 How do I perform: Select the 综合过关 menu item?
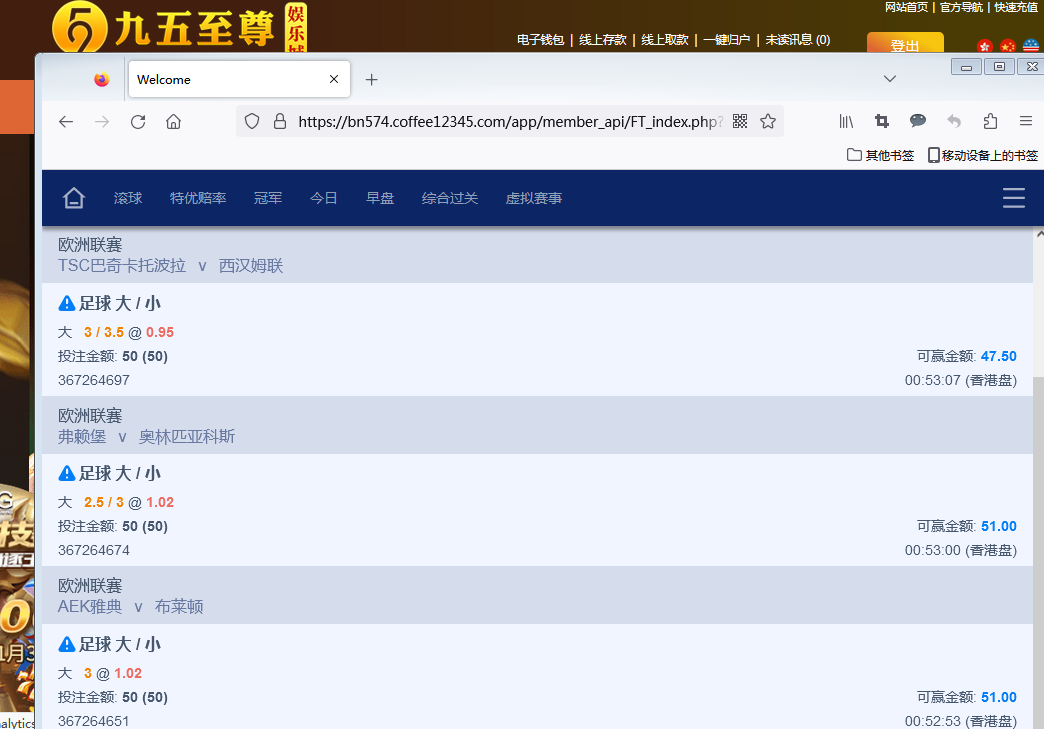[x=450, y=198]
